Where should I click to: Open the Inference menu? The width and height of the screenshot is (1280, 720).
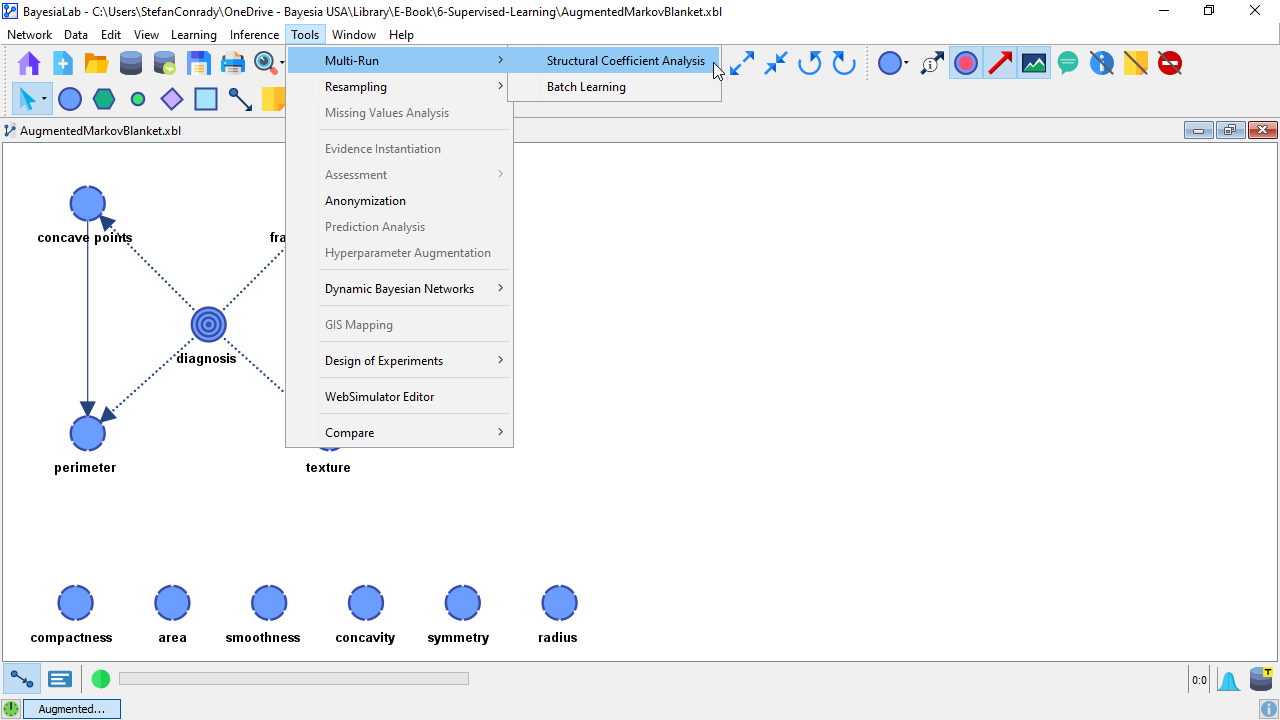click(254, 35)
